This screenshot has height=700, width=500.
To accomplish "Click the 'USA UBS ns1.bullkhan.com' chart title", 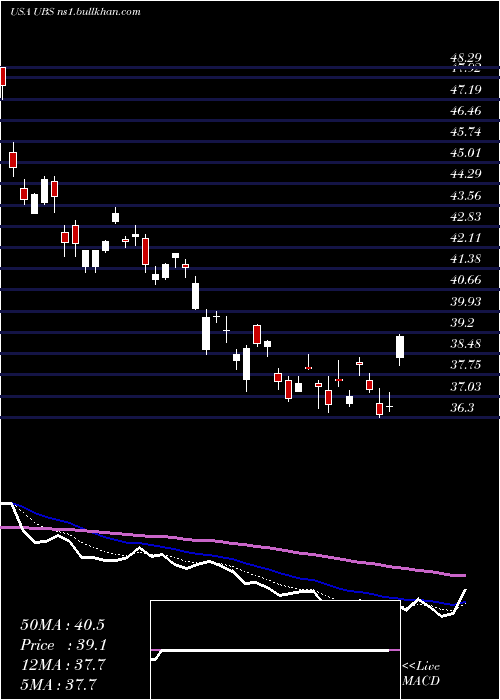I will click(x=75, y=11).
